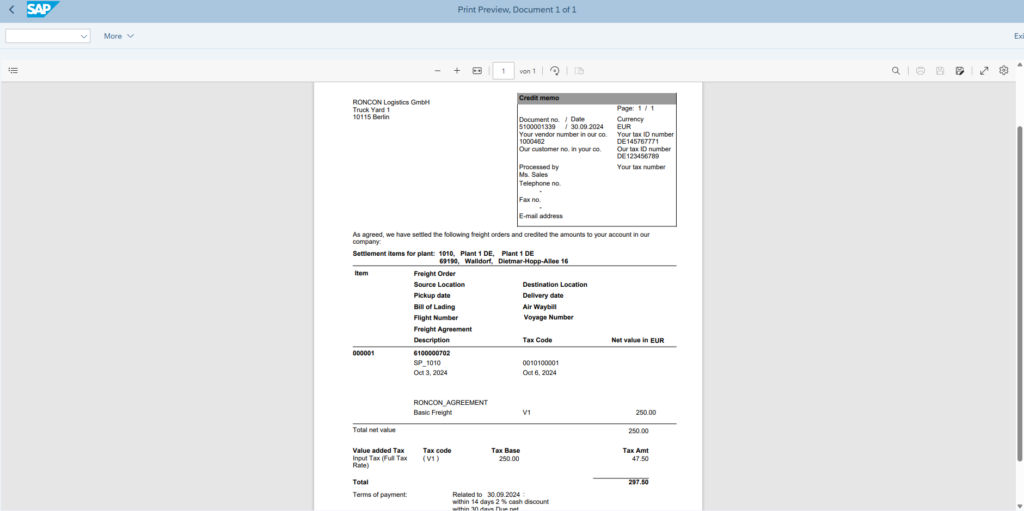Click vendor number 1000462

tap(532, 141)
